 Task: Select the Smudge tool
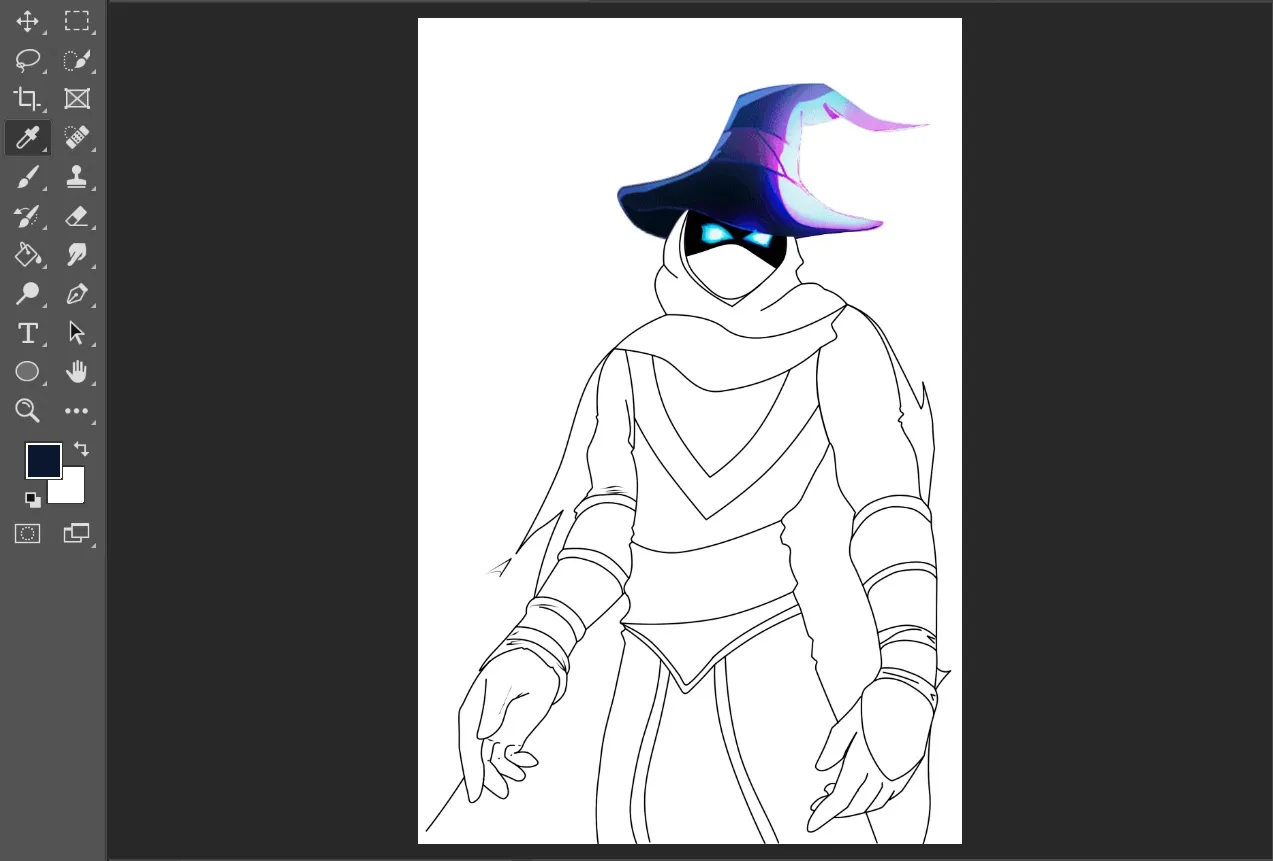click(x=77, y=255)
